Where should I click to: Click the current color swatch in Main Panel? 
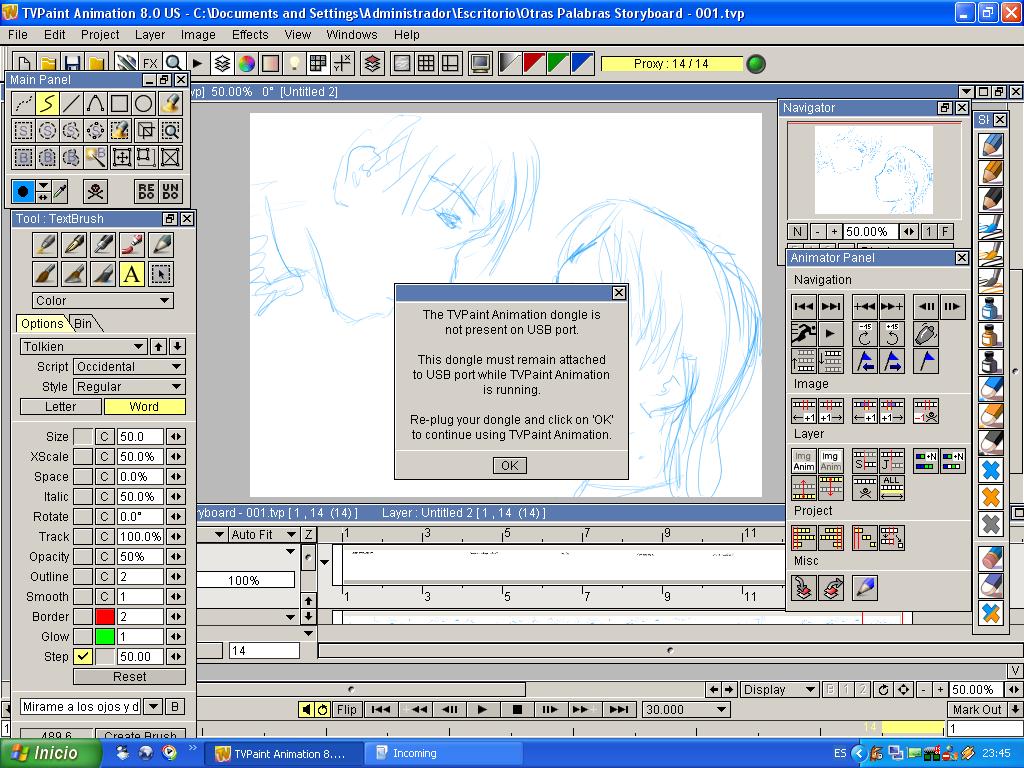[x=23, y=191]
